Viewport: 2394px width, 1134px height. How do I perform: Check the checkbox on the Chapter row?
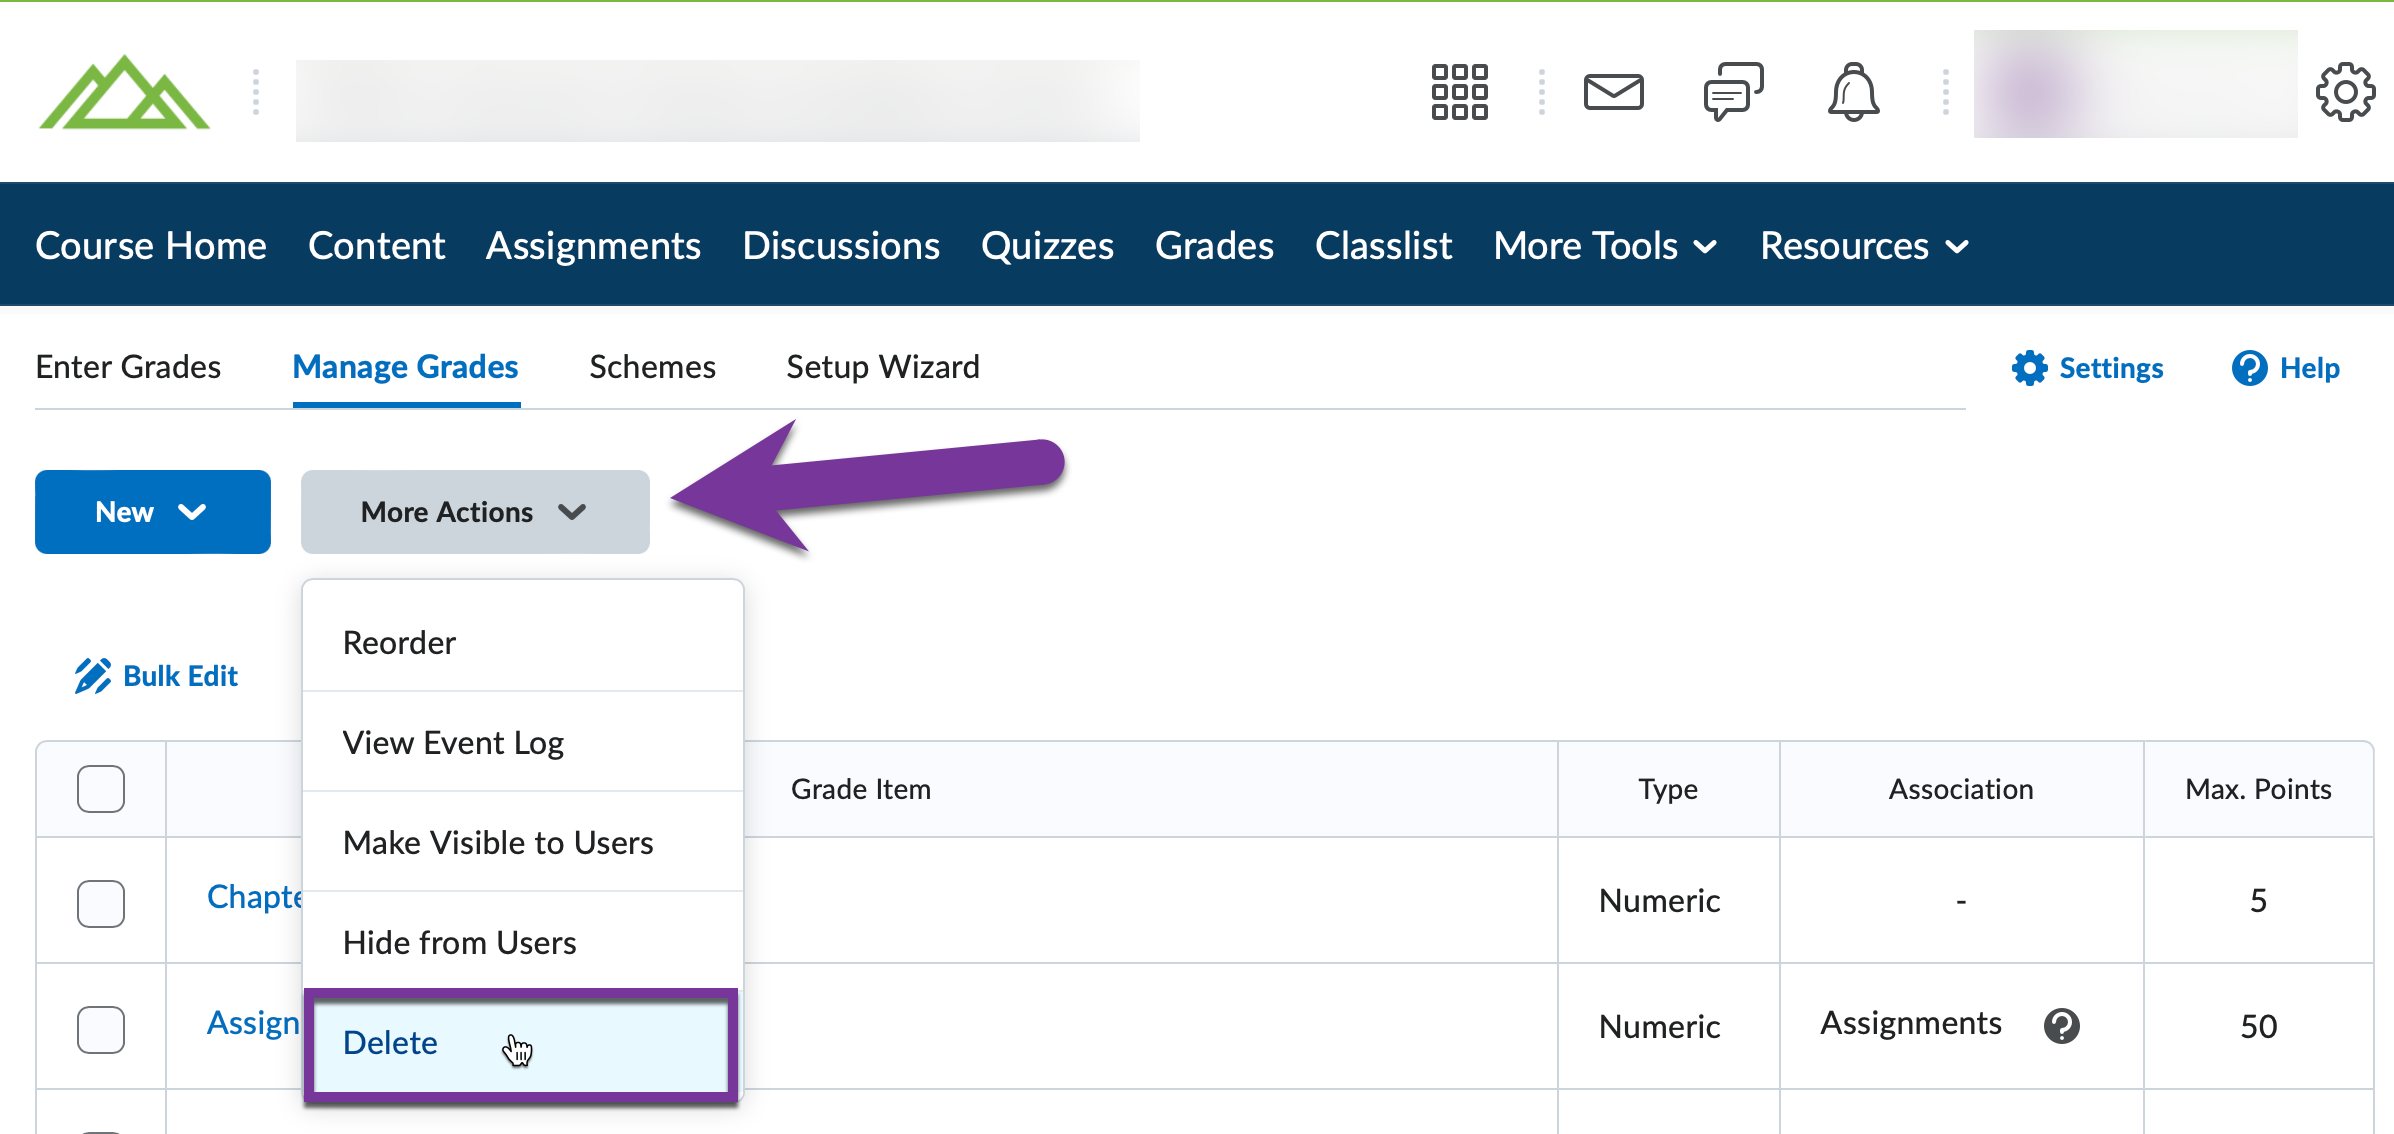tap(100, 902)
